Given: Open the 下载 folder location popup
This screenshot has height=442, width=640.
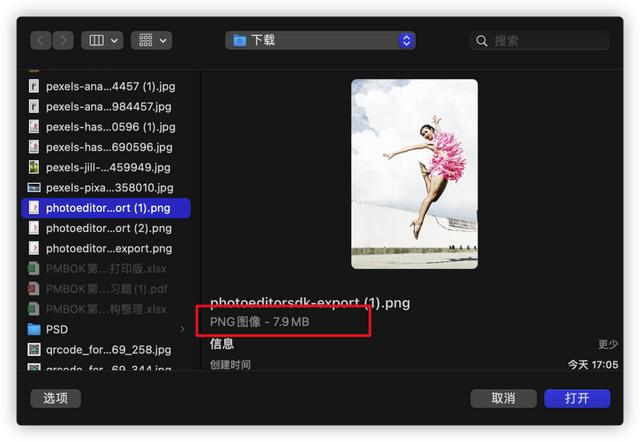Looking at the screenshot, I should pos(320,40).
